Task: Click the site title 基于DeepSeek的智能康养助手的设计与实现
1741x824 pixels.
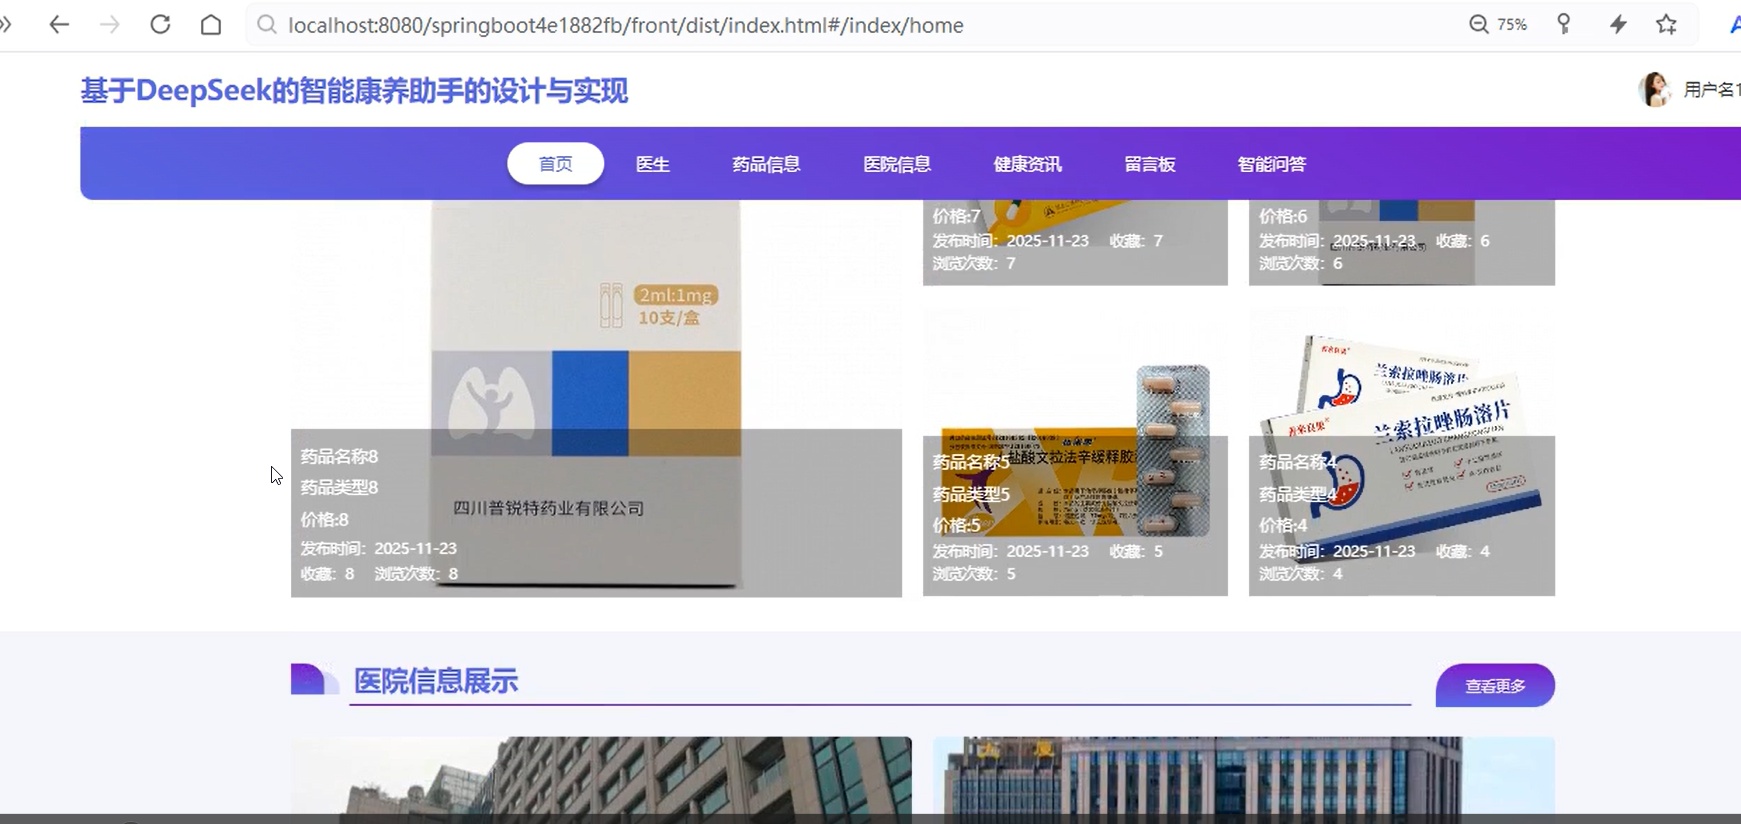Action: (x=354, y=91)
